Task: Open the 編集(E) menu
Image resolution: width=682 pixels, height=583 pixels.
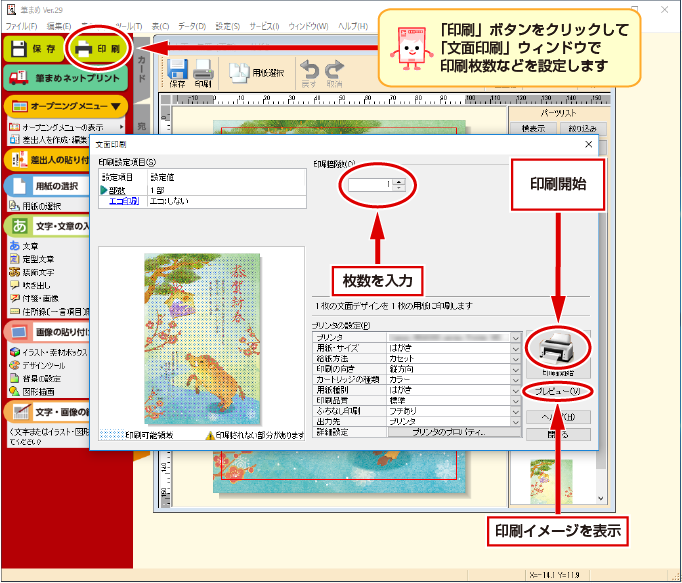Action: click(x=59, y=26)
